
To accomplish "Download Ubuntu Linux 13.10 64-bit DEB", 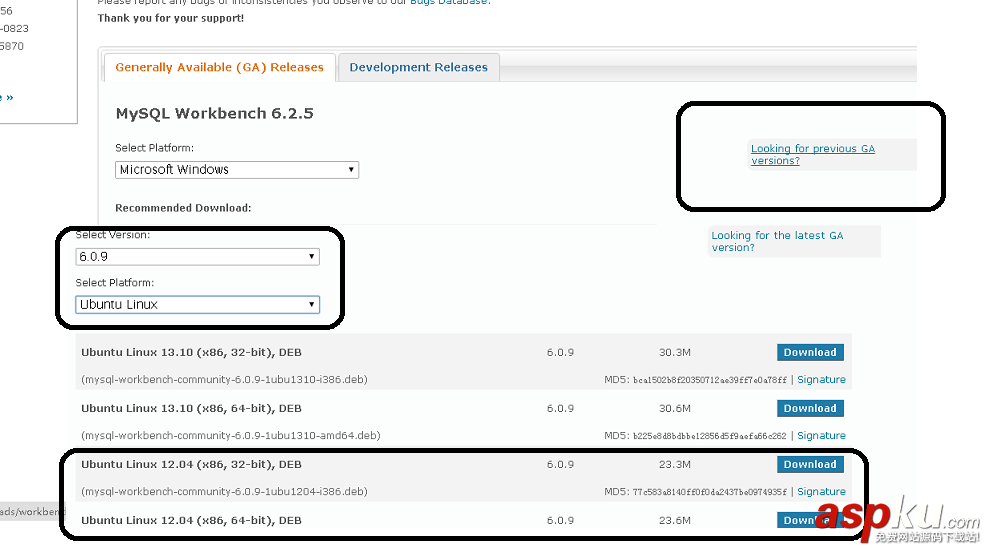I will coord(810,408).
